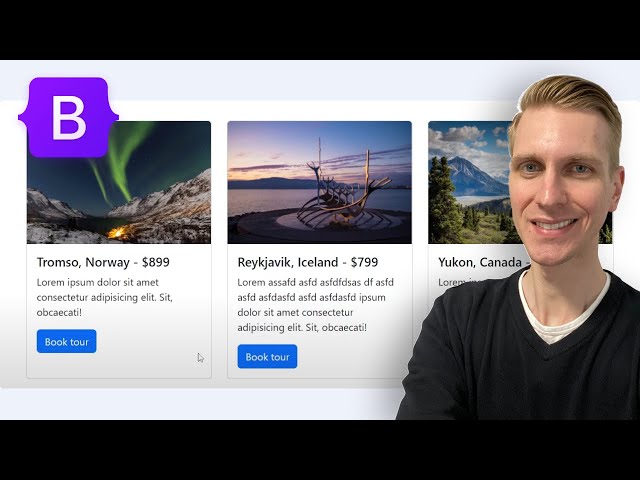Select the 'Yukon, Canada' card title
This screenshot has width=640, height=480.
(480, 262)
